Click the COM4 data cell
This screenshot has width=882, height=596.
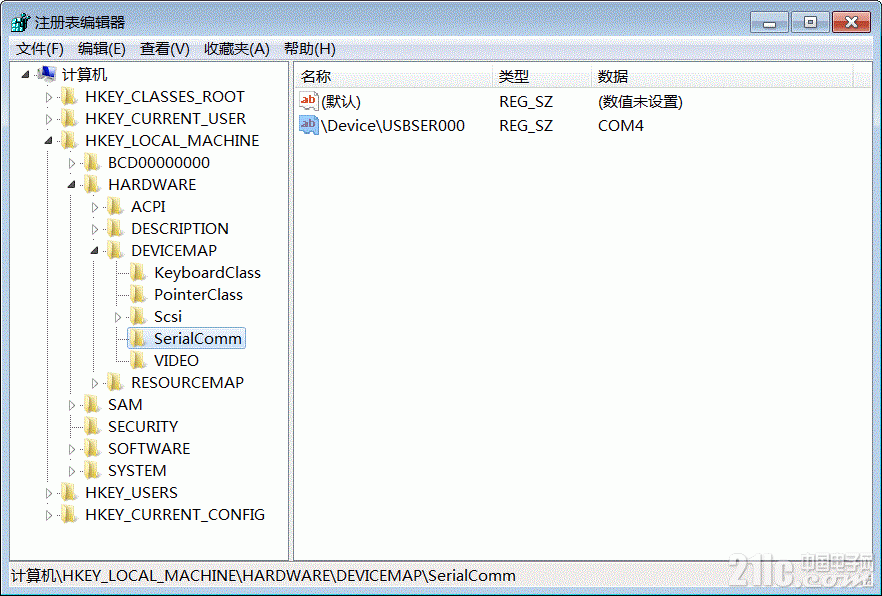point(620,125)
